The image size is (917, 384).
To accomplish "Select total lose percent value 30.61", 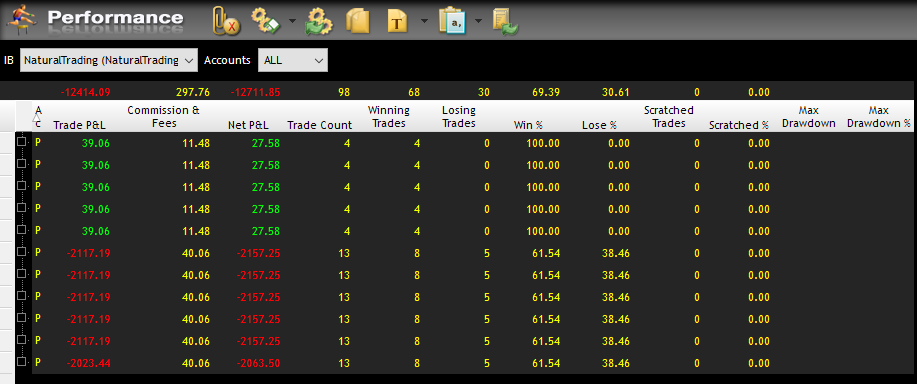I will [616, 92].
